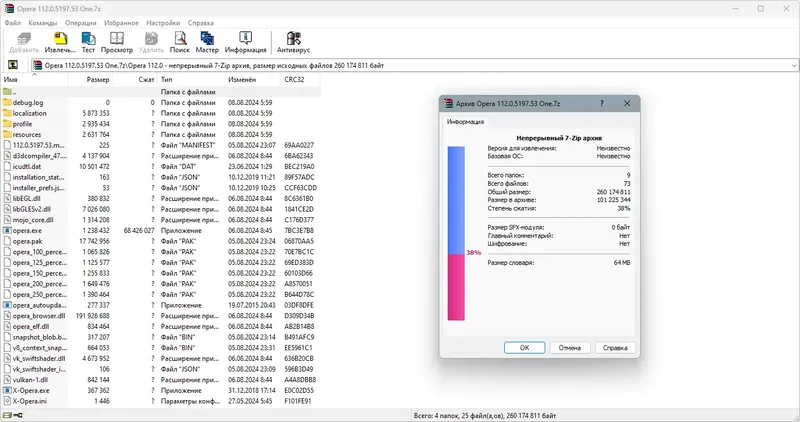Open the Операции menu

[81, 23]
